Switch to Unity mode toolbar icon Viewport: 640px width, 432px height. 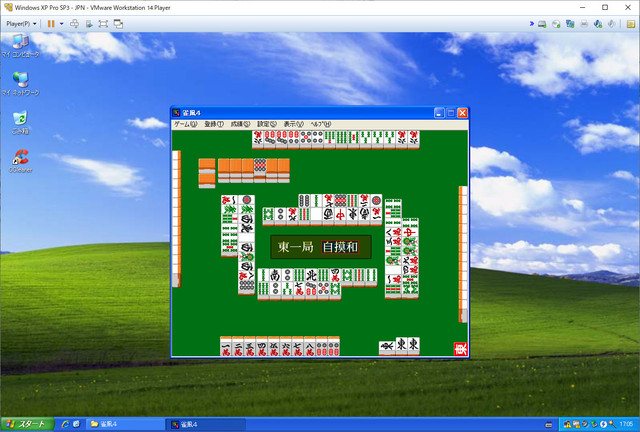pyautogui.click(x=118, y=24)
